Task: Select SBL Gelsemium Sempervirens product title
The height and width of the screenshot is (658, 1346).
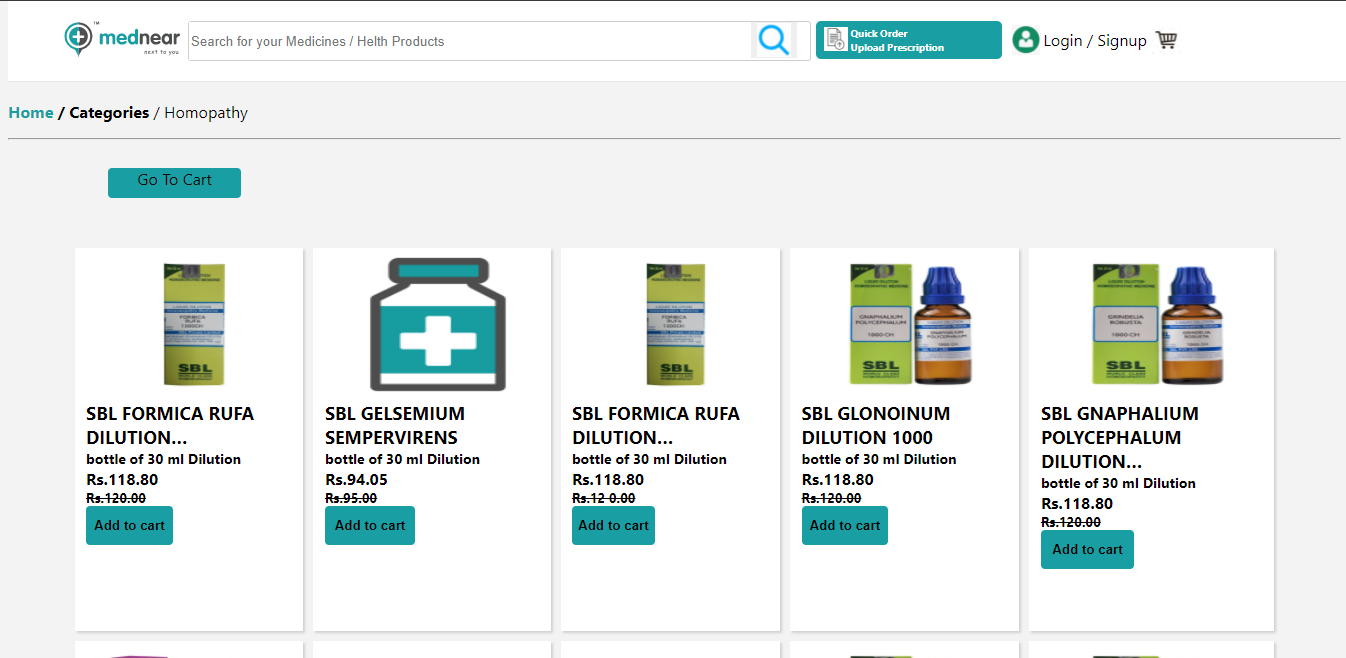Action: [395, 425]
